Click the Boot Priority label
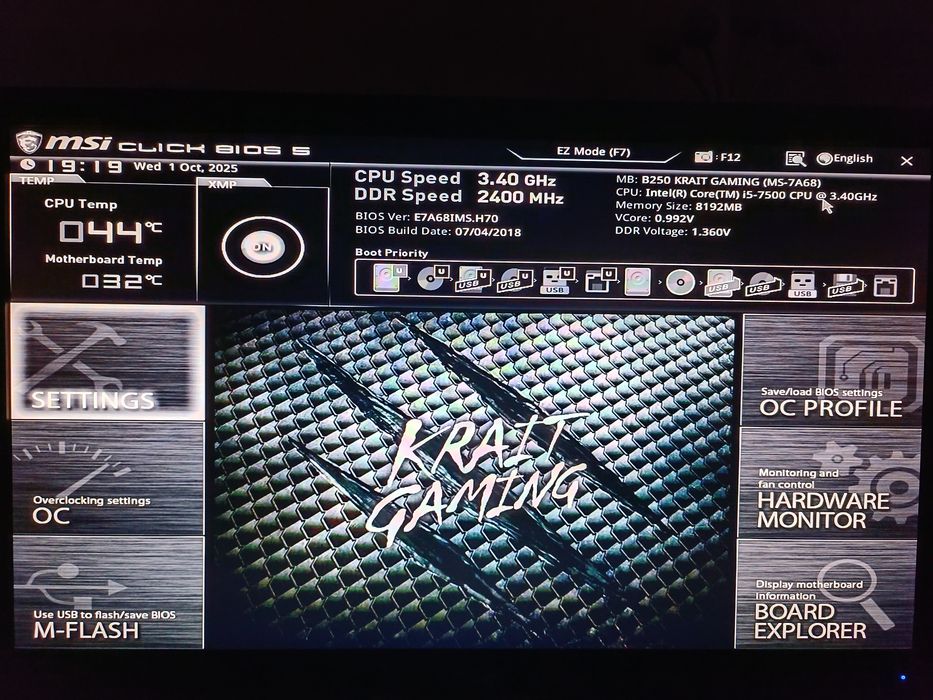933x700 pixels. [x=392, y=252]
